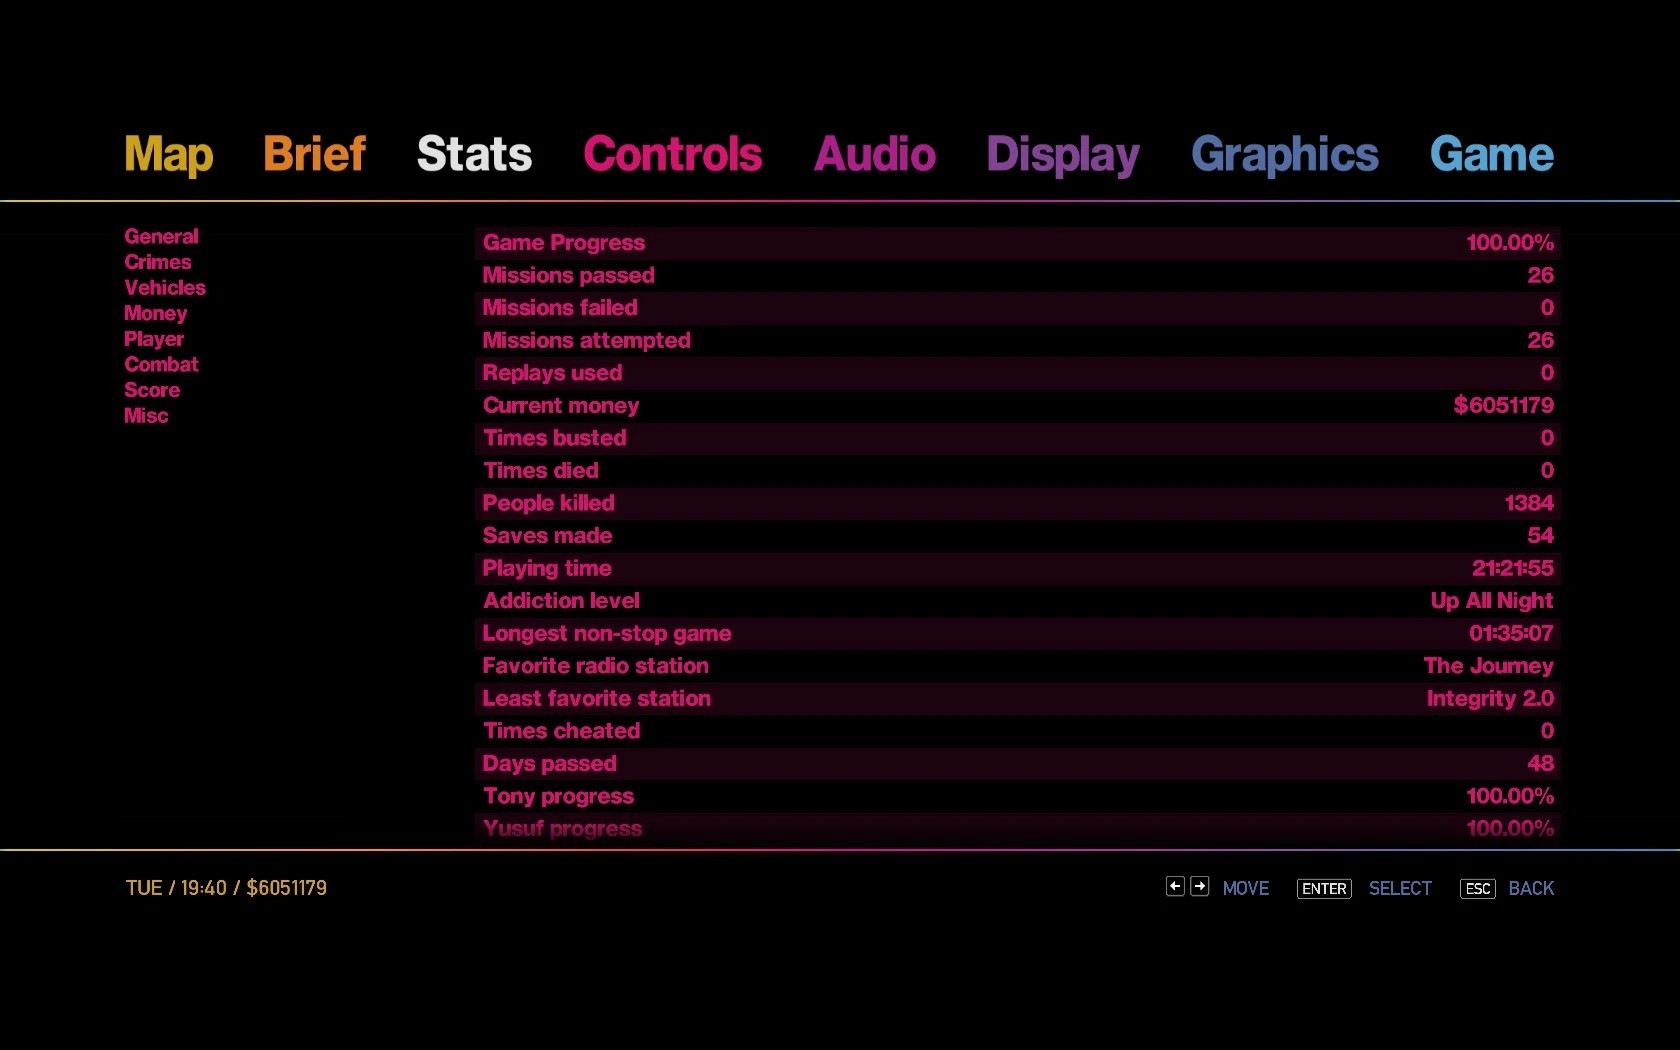1680x1050 pixels.
Task: Click the Saves made row label
Action: (x=547, y=536)
